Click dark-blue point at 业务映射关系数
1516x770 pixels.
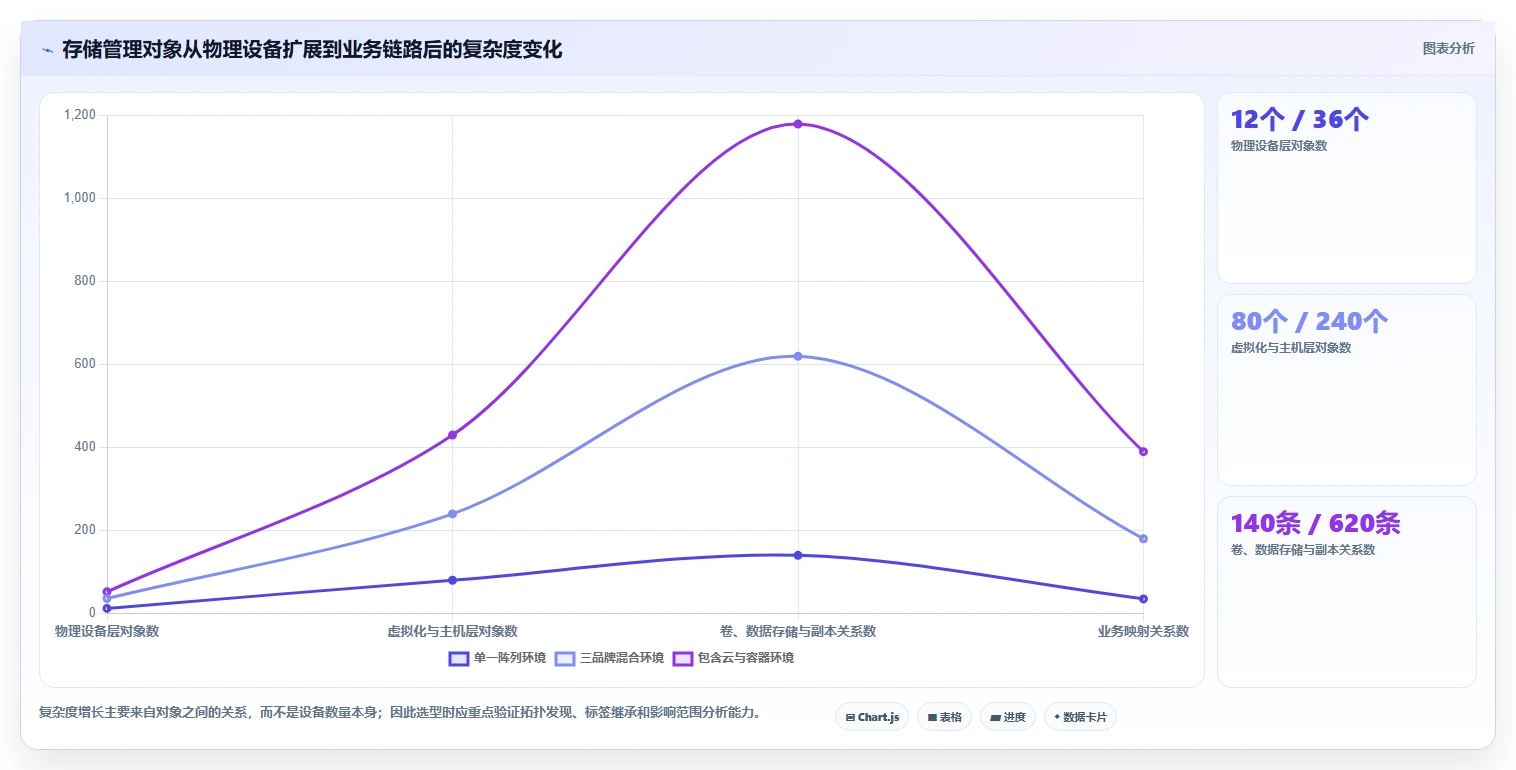coord(1143,599)
